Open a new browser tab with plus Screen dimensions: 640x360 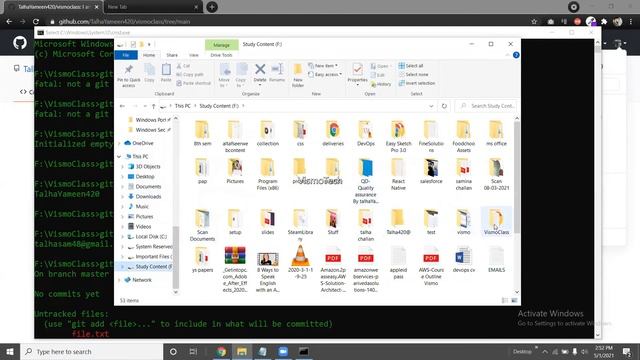[212, 7]
